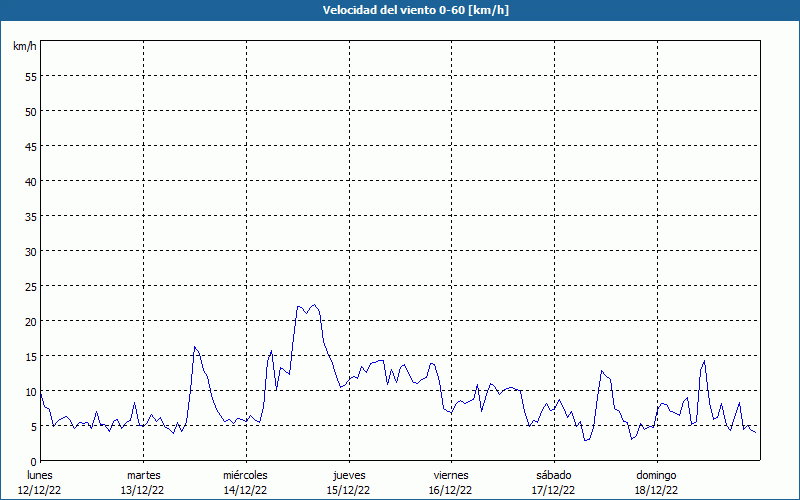Screen dimensions: 800x500
Task: Select the '12/12/22' date label
Action: (40, 490)
